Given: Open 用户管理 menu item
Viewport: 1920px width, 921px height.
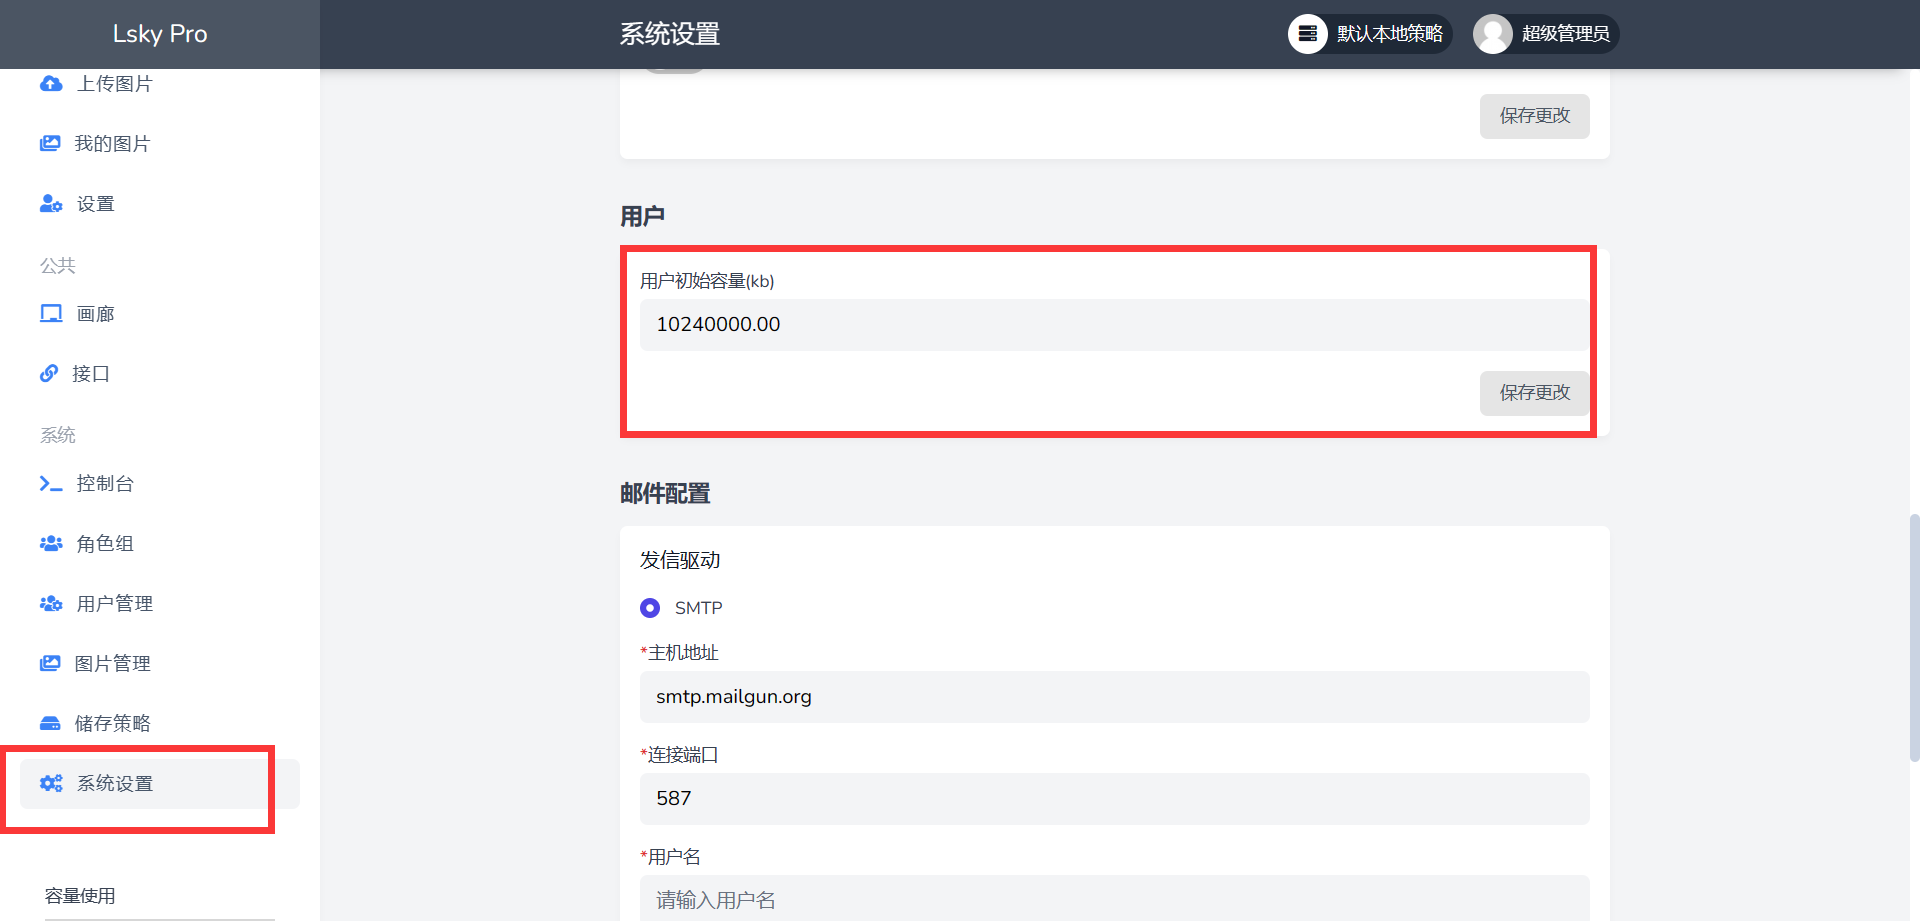Looking at the screenshot, I should 115,604.
